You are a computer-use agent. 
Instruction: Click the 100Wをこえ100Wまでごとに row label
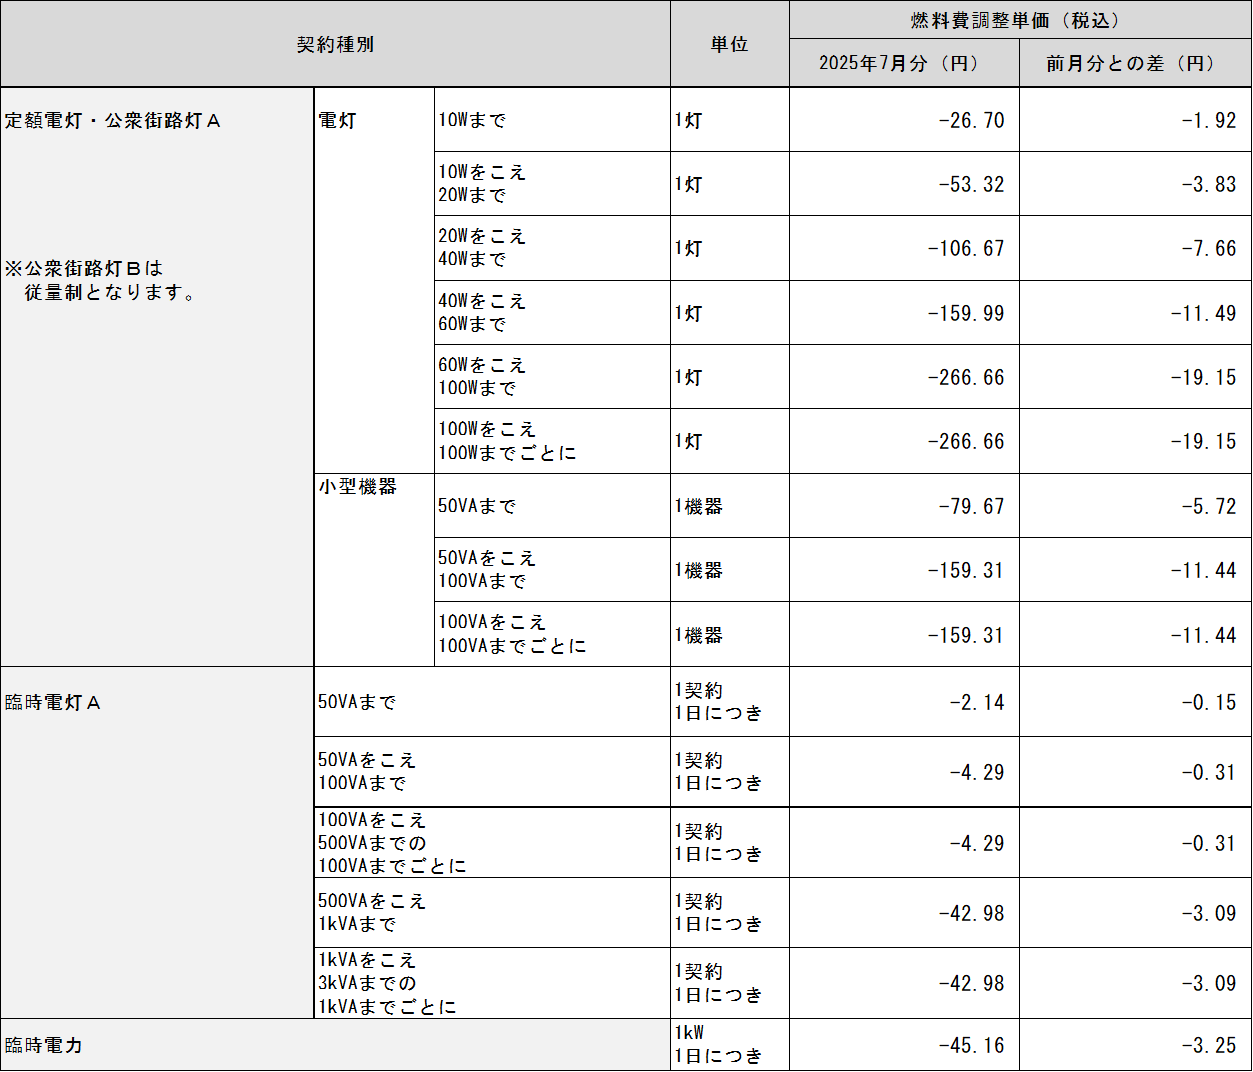pyautogui.click(x=508, y=441)
